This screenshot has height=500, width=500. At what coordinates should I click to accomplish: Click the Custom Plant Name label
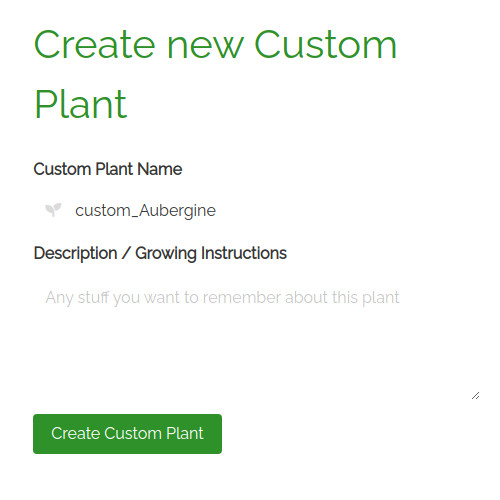coord(108,169)
